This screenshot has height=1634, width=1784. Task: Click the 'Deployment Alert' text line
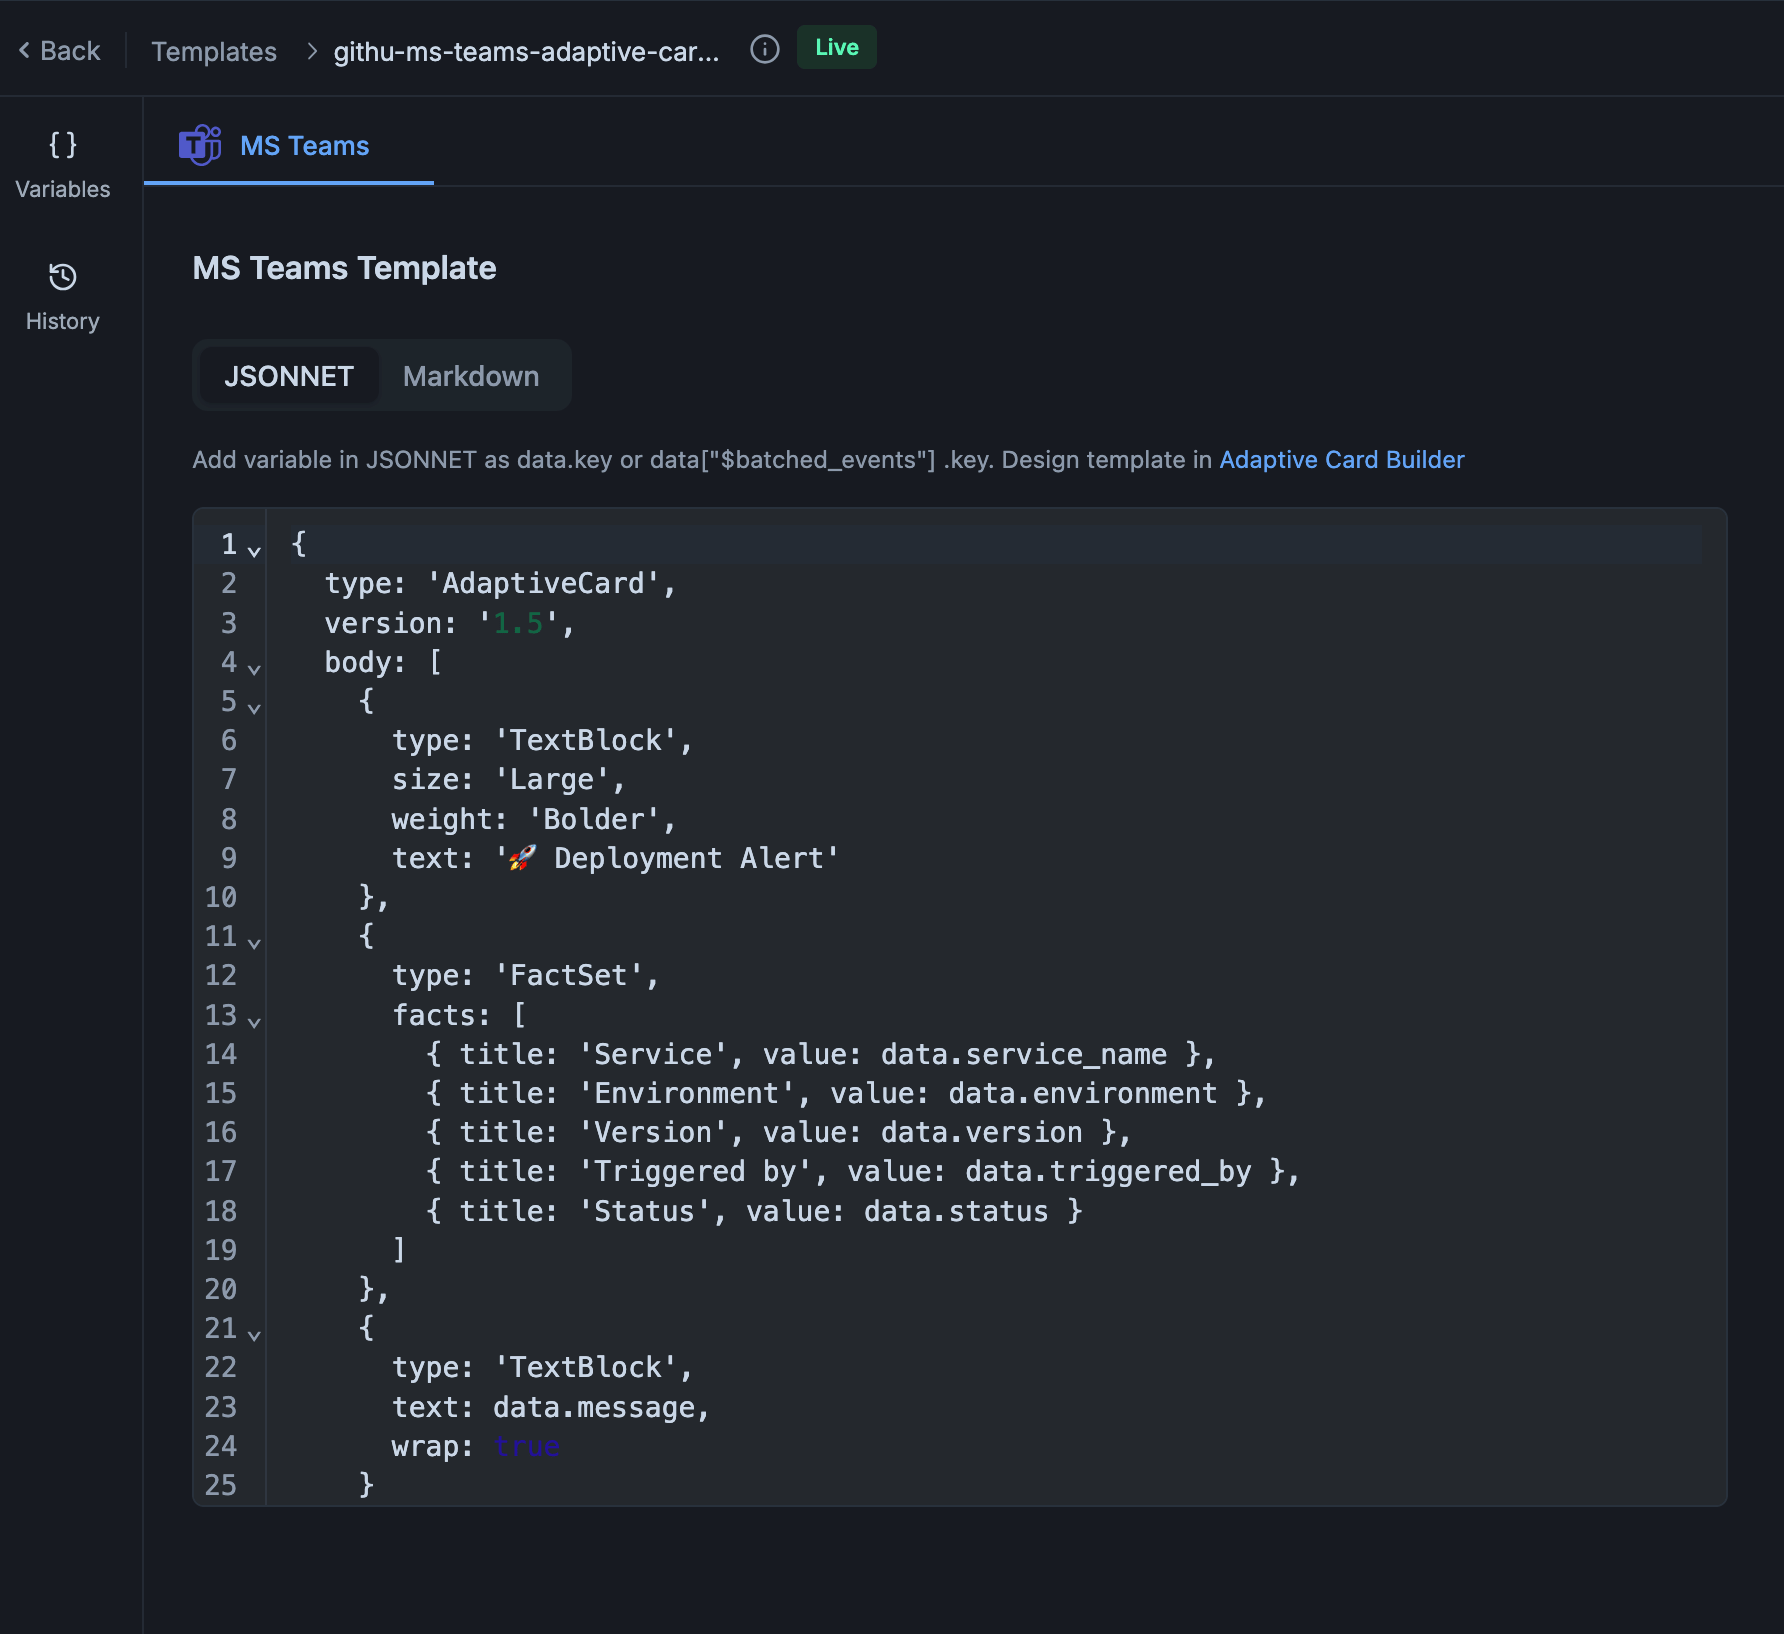(615, 859)
